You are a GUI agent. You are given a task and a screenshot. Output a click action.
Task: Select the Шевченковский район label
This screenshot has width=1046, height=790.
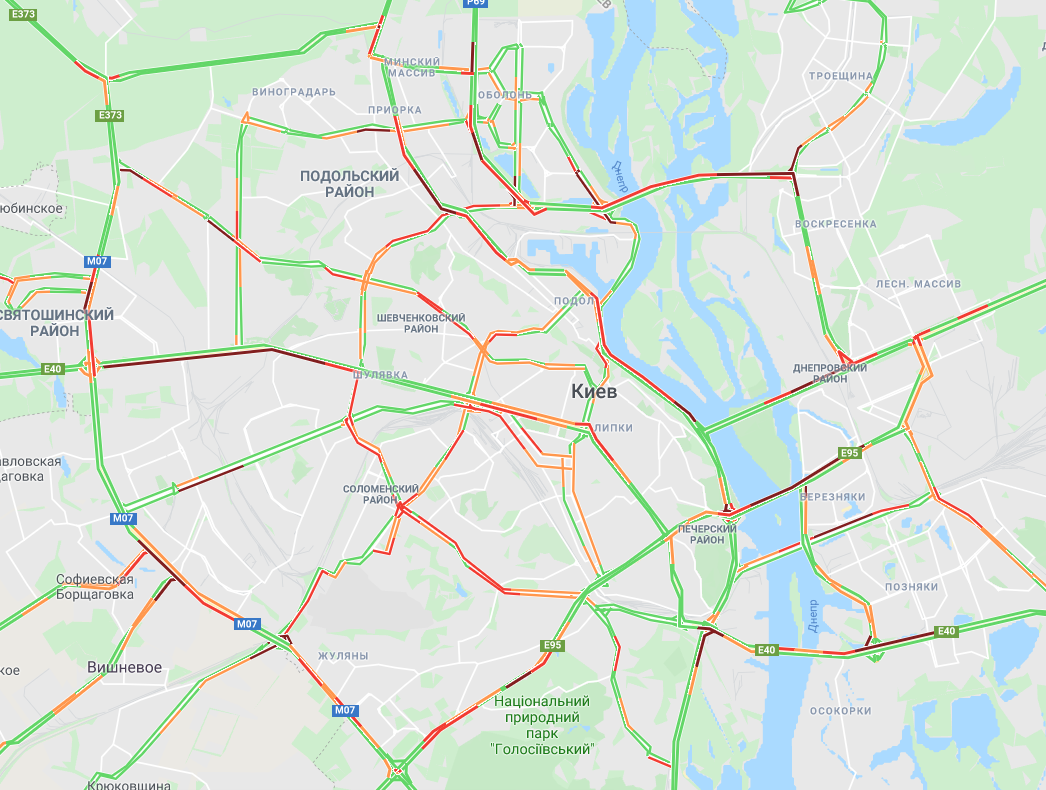point(421,323)
